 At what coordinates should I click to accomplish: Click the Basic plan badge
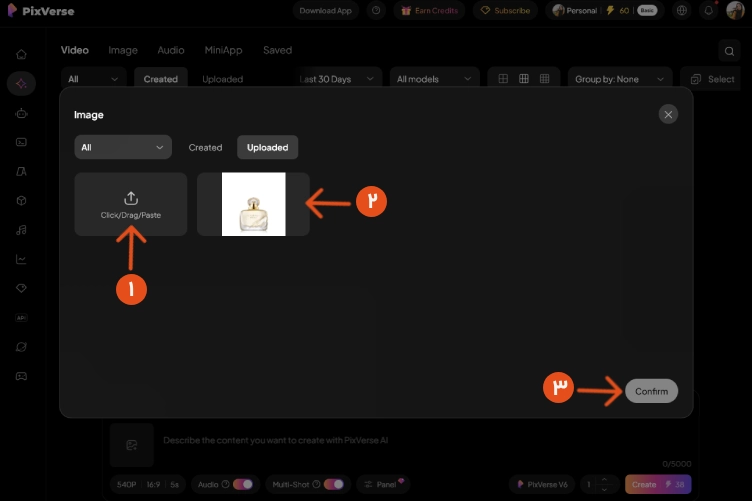coord(647,11)
